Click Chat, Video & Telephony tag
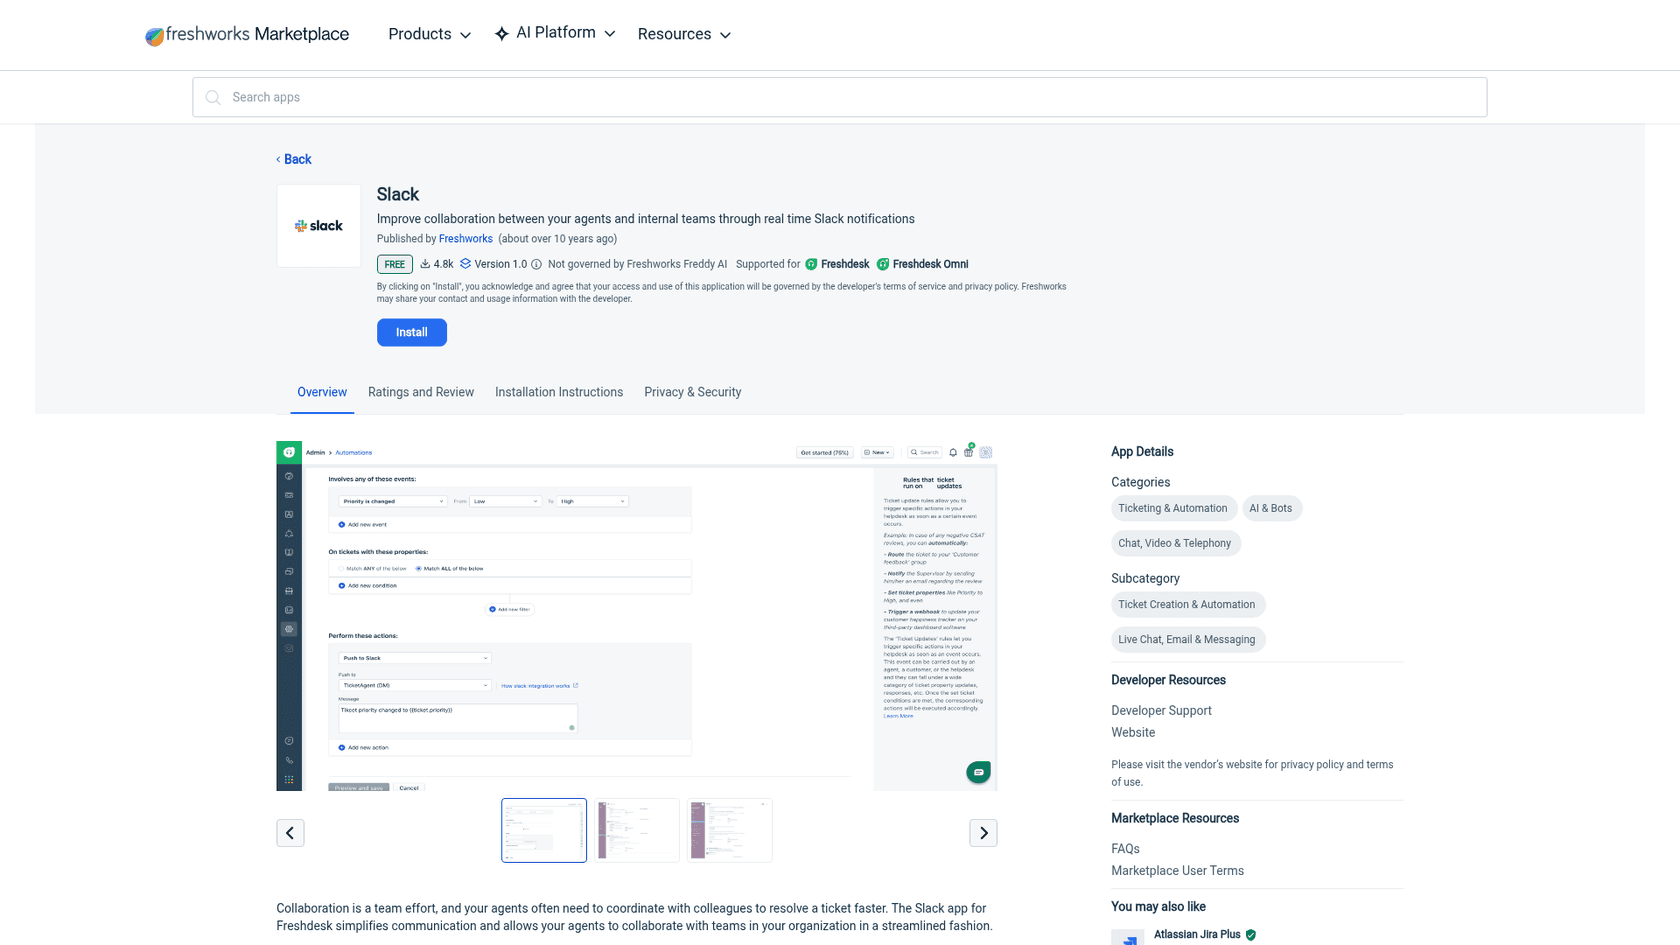 (1175, 543)
